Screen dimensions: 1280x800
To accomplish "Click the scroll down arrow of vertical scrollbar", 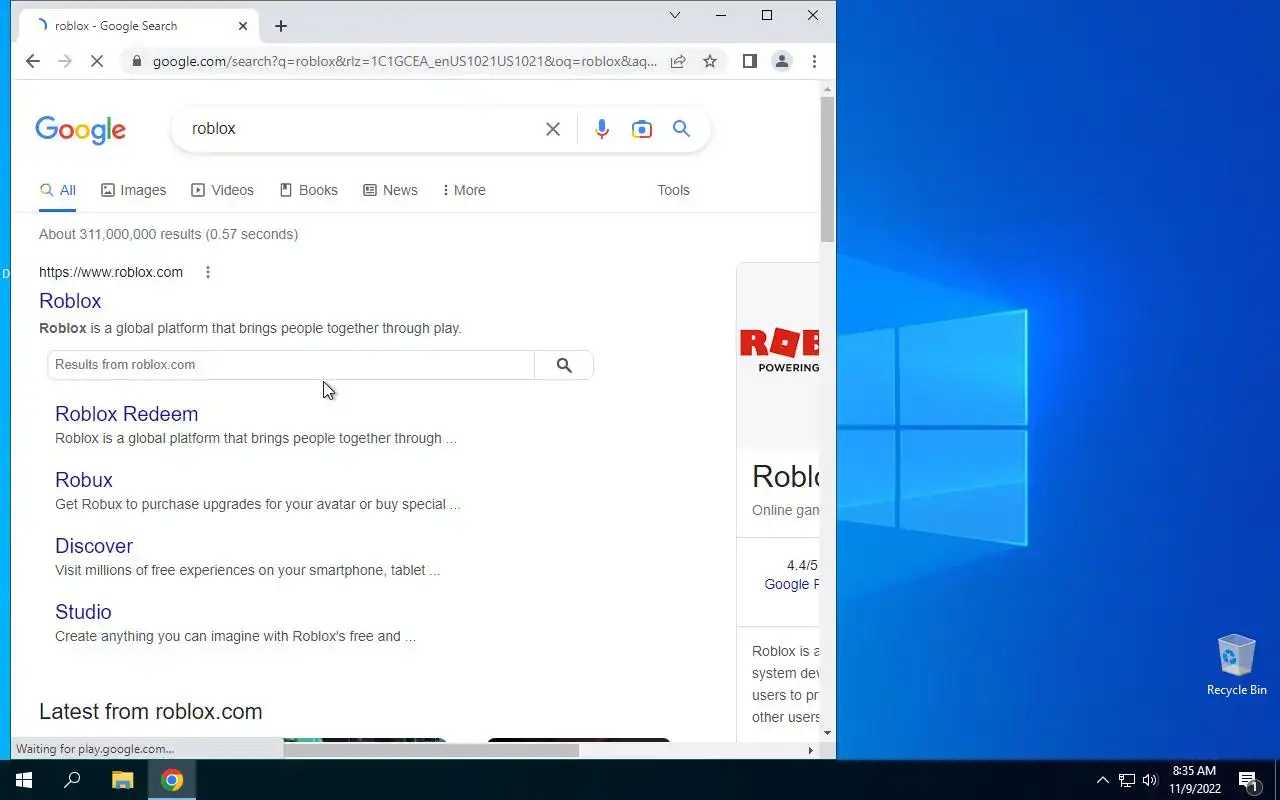I will pyautogui.click(x=827, y=732).
